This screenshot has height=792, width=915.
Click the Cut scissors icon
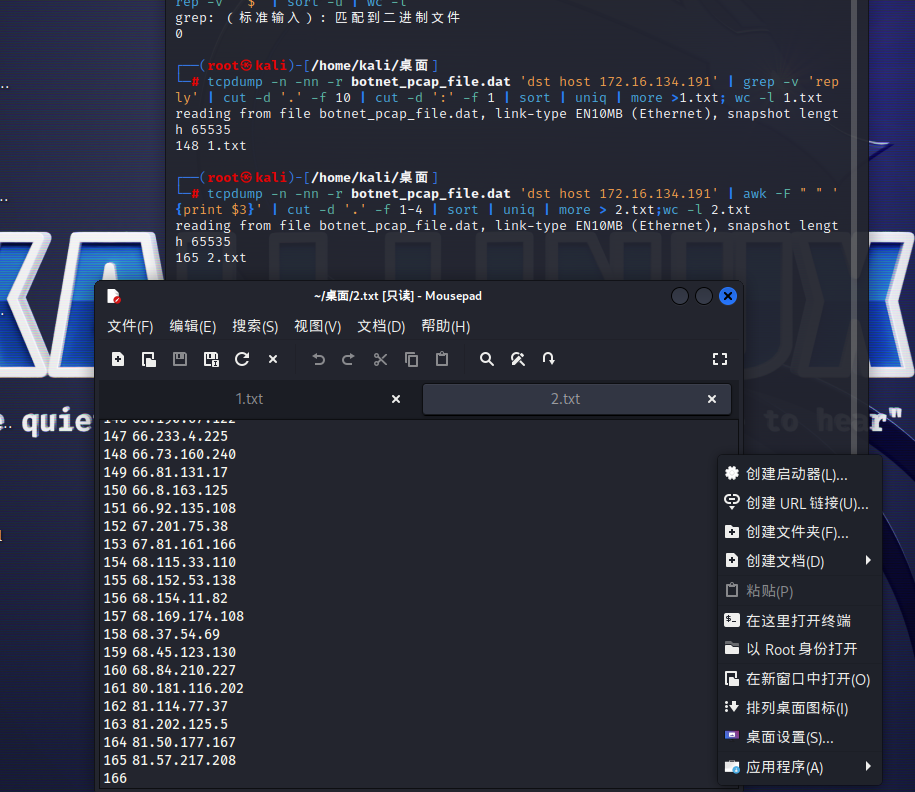coord(380,359)
